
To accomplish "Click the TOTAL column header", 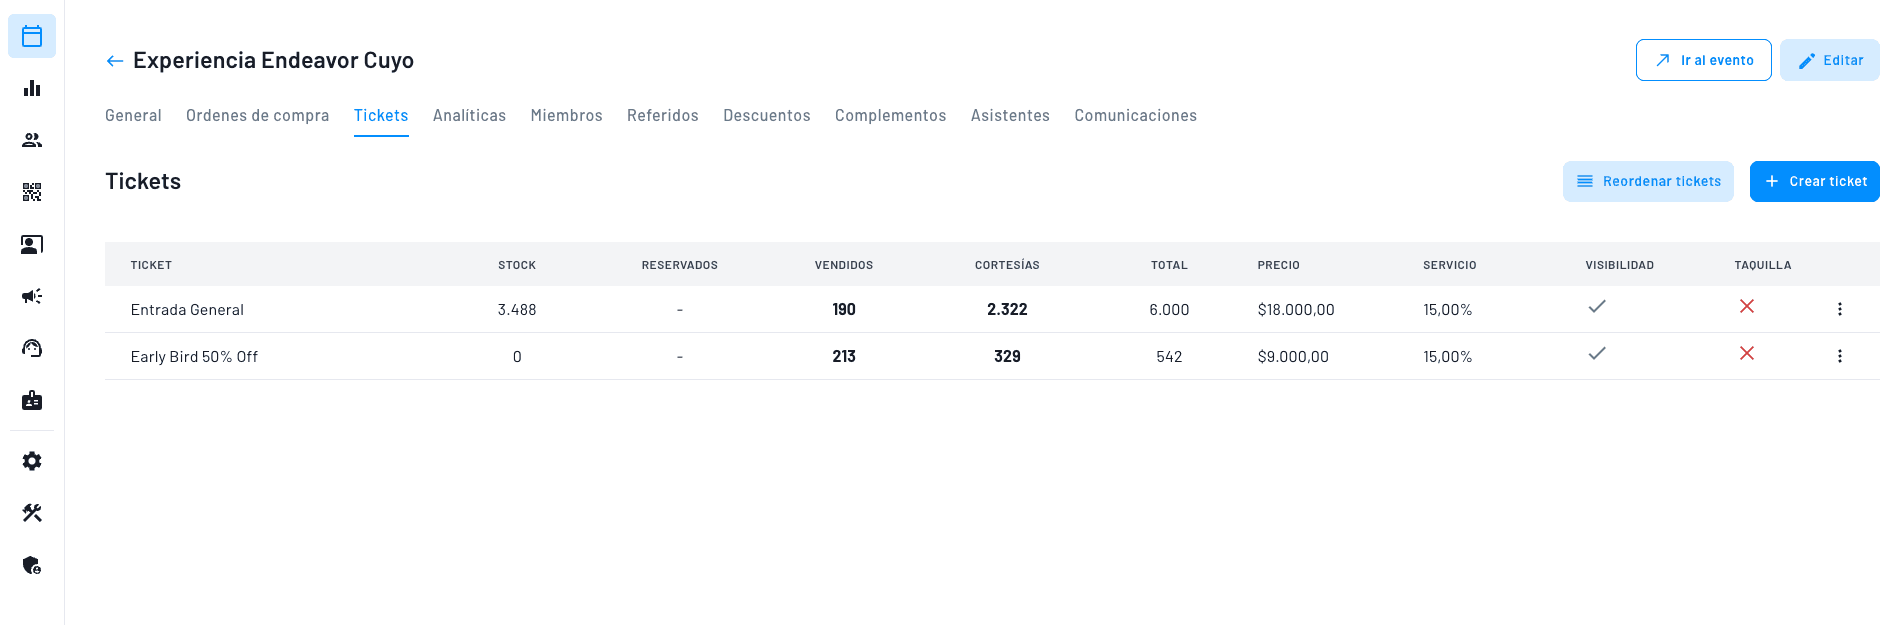I will pos(1169,265).
